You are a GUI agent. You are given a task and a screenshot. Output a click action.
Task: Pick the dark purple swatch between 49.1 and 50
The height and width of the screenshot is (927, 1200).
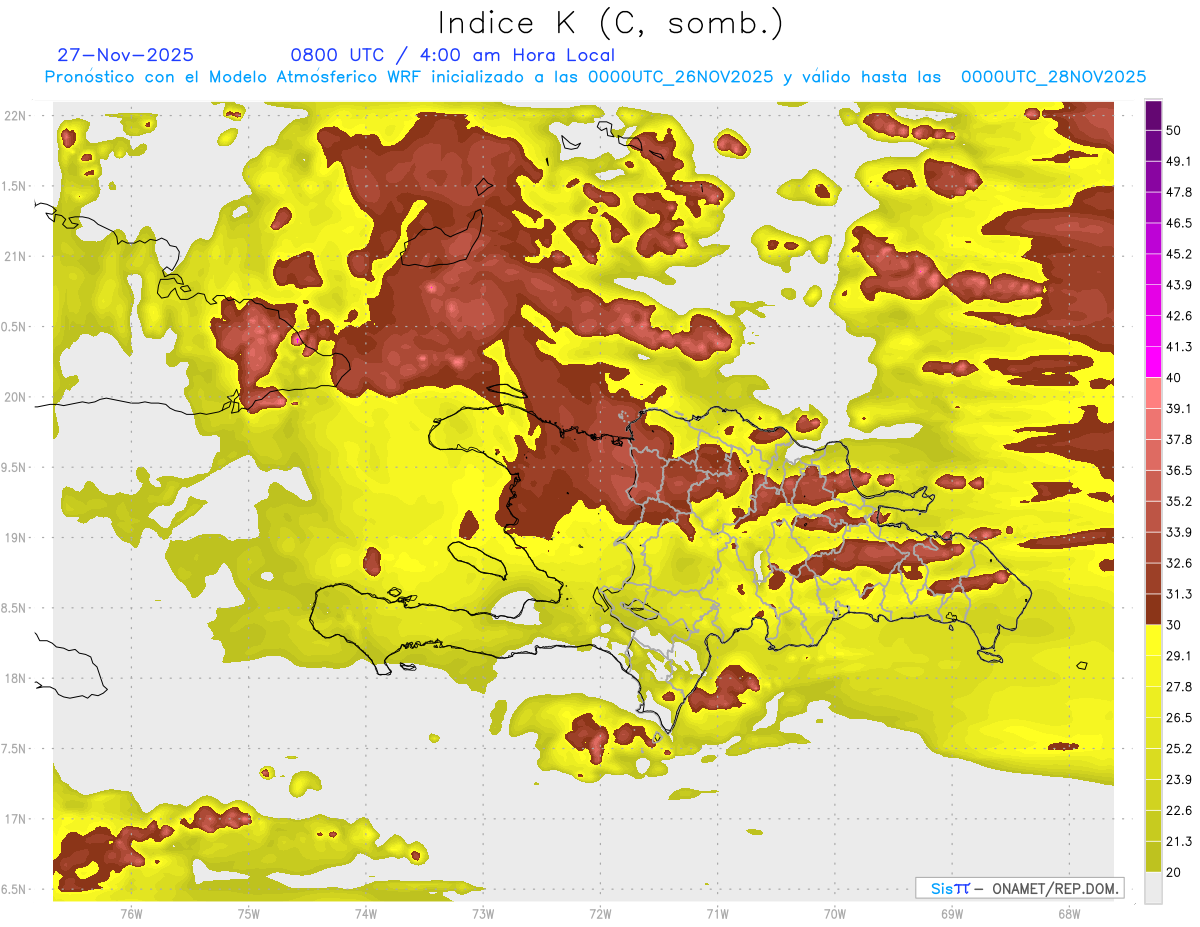pyautogui.click(x=1153, y=146)
